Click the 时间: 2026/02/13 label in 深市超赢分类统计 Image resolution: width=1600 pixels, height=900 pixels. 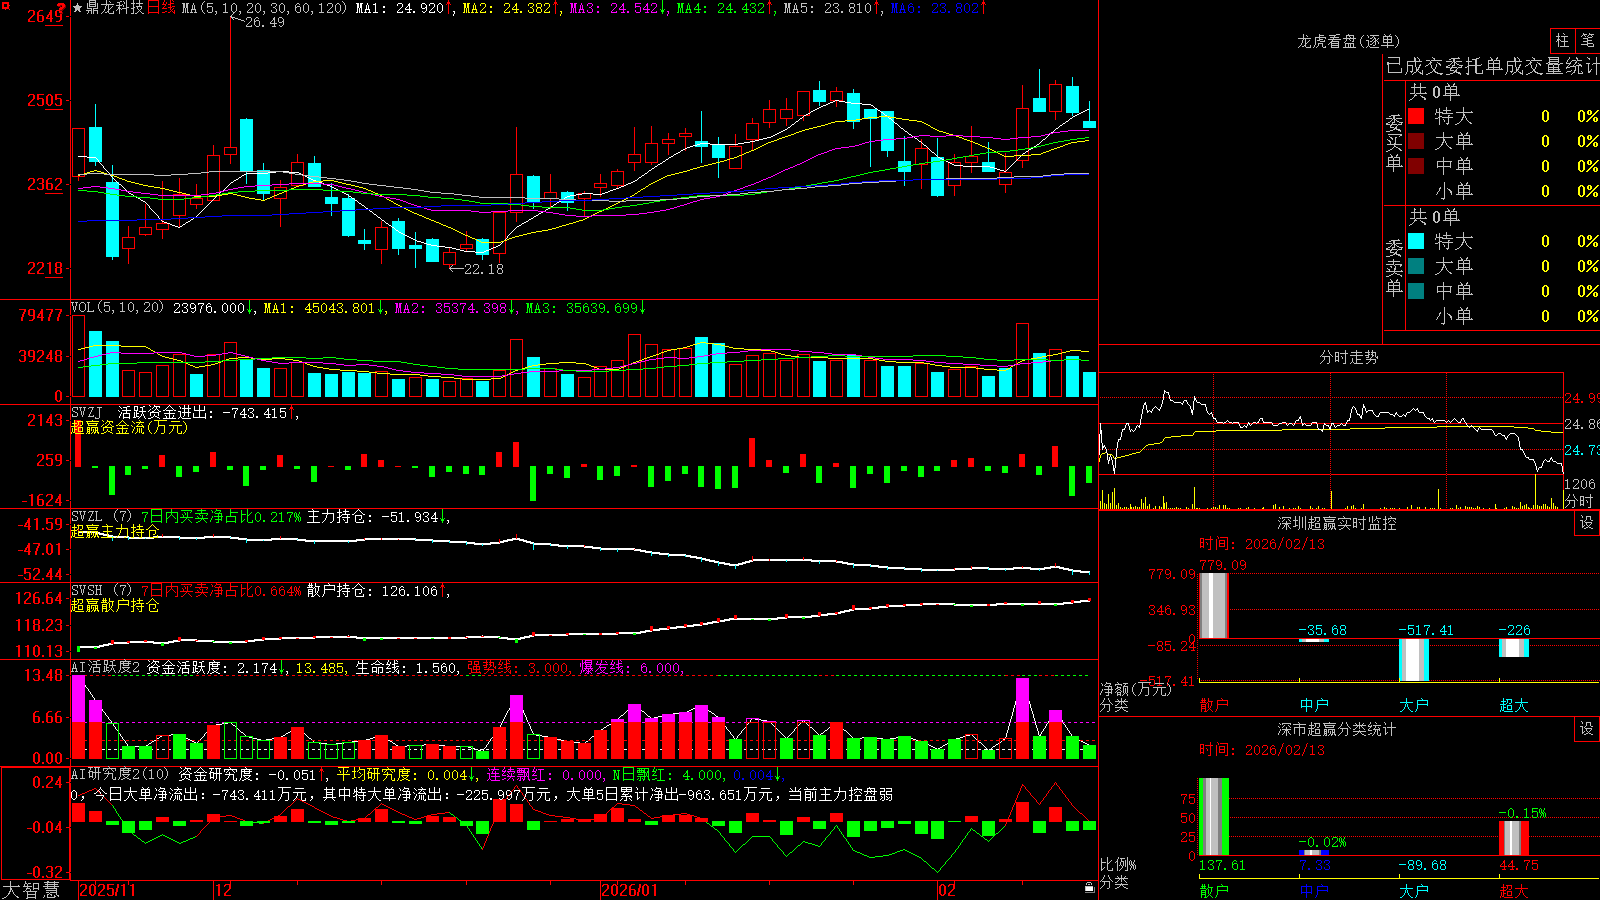coord(1262,750)
